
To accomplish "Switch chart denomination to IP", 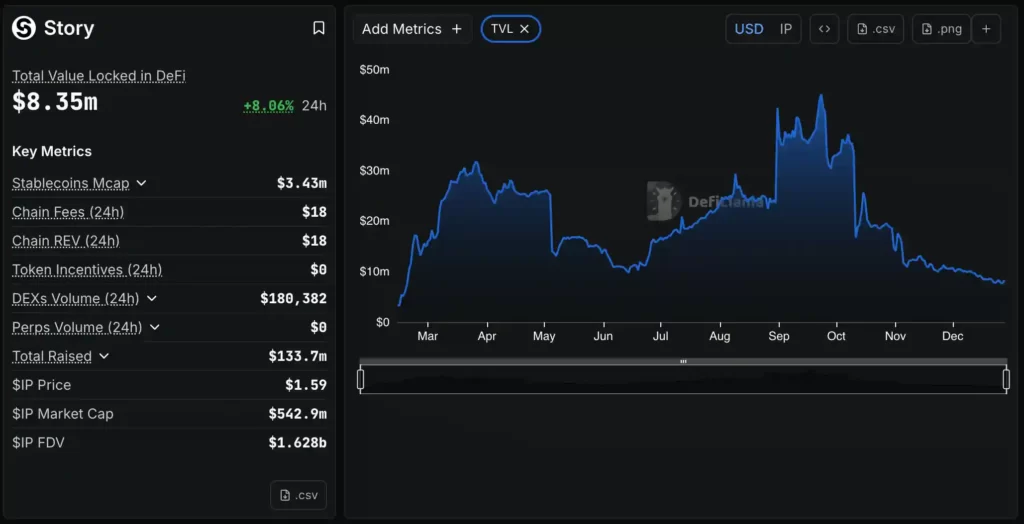I will click(786, 29).
